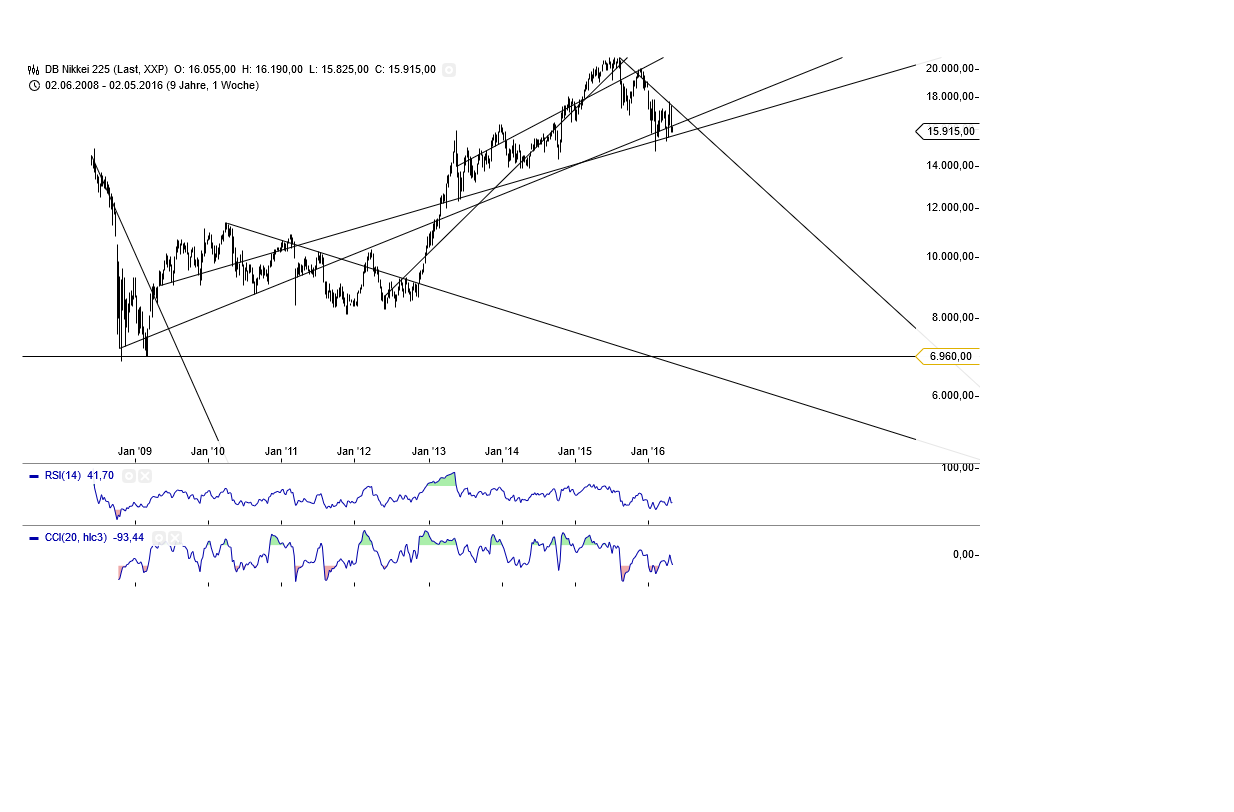The image size is (1234, 812).
Task: Click the 18.000,00 price axis label
Action: pos(950,97)
